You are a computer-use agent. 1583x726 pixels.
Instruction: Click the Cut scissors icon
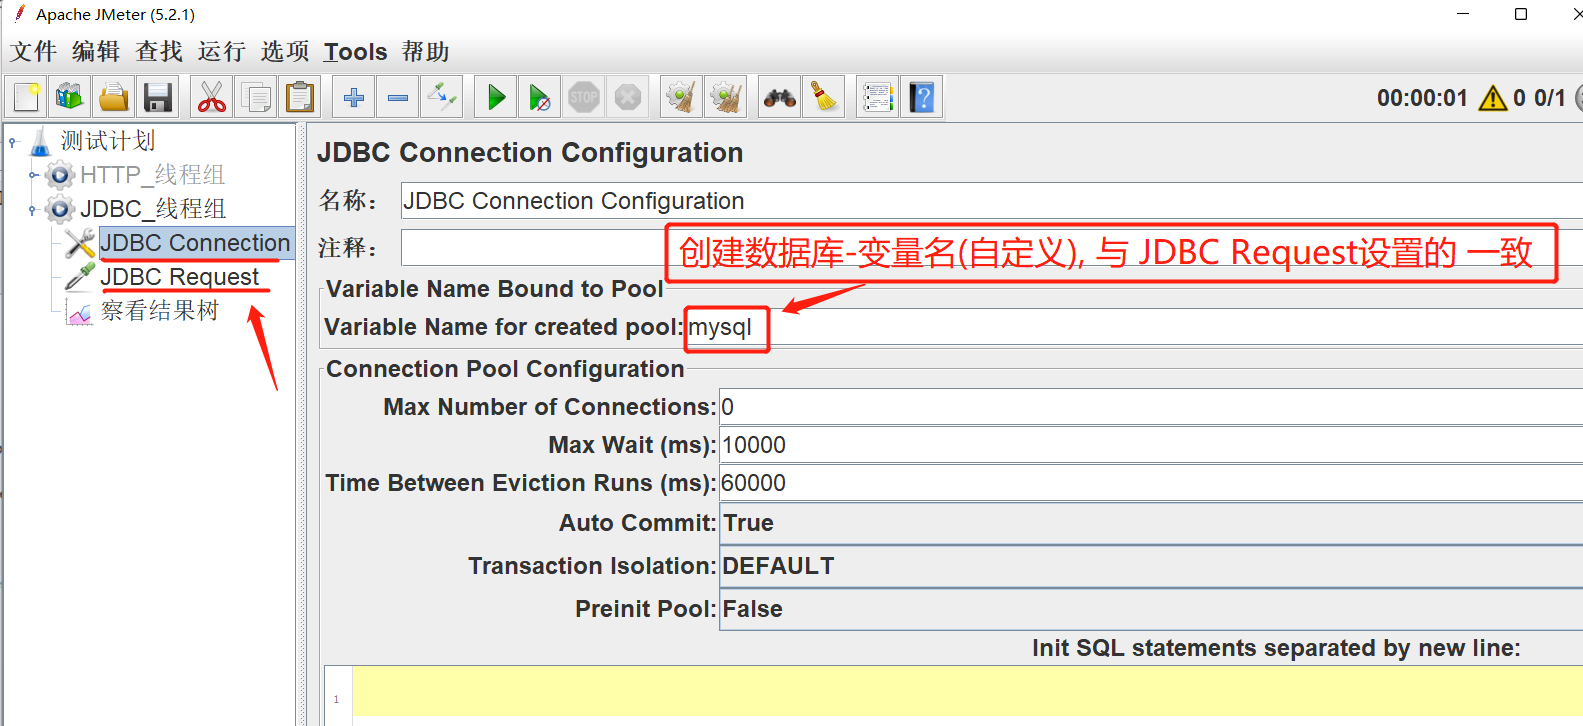(x=211, y=97)
